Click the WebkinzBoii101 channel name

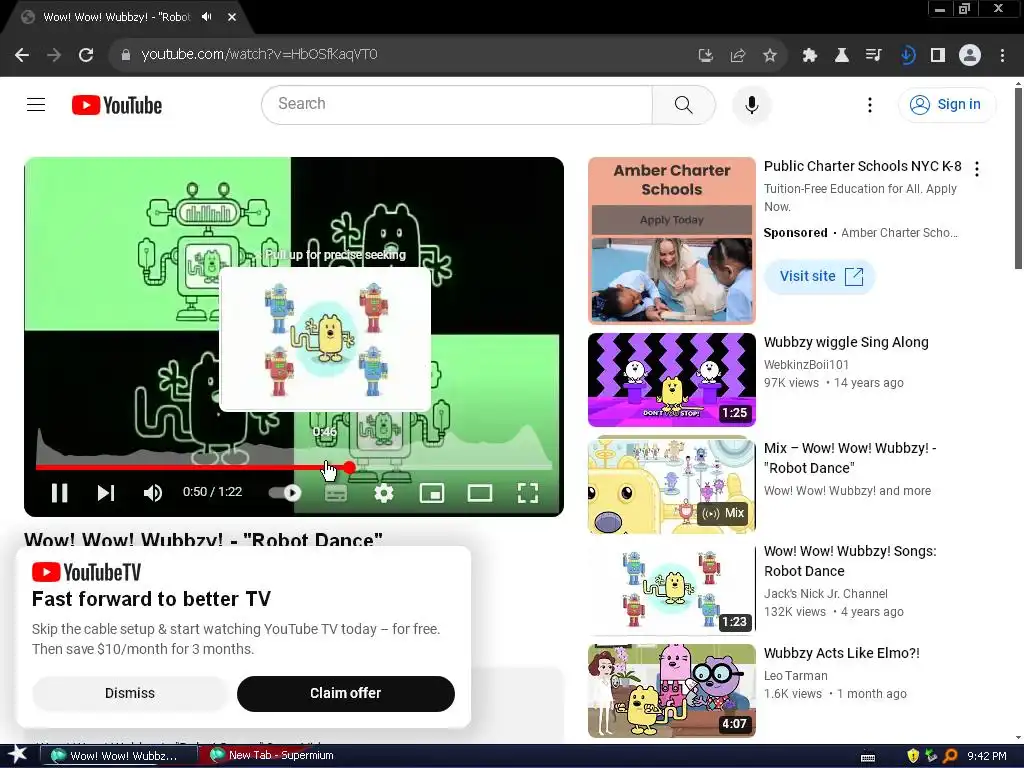tap(807, 364)
